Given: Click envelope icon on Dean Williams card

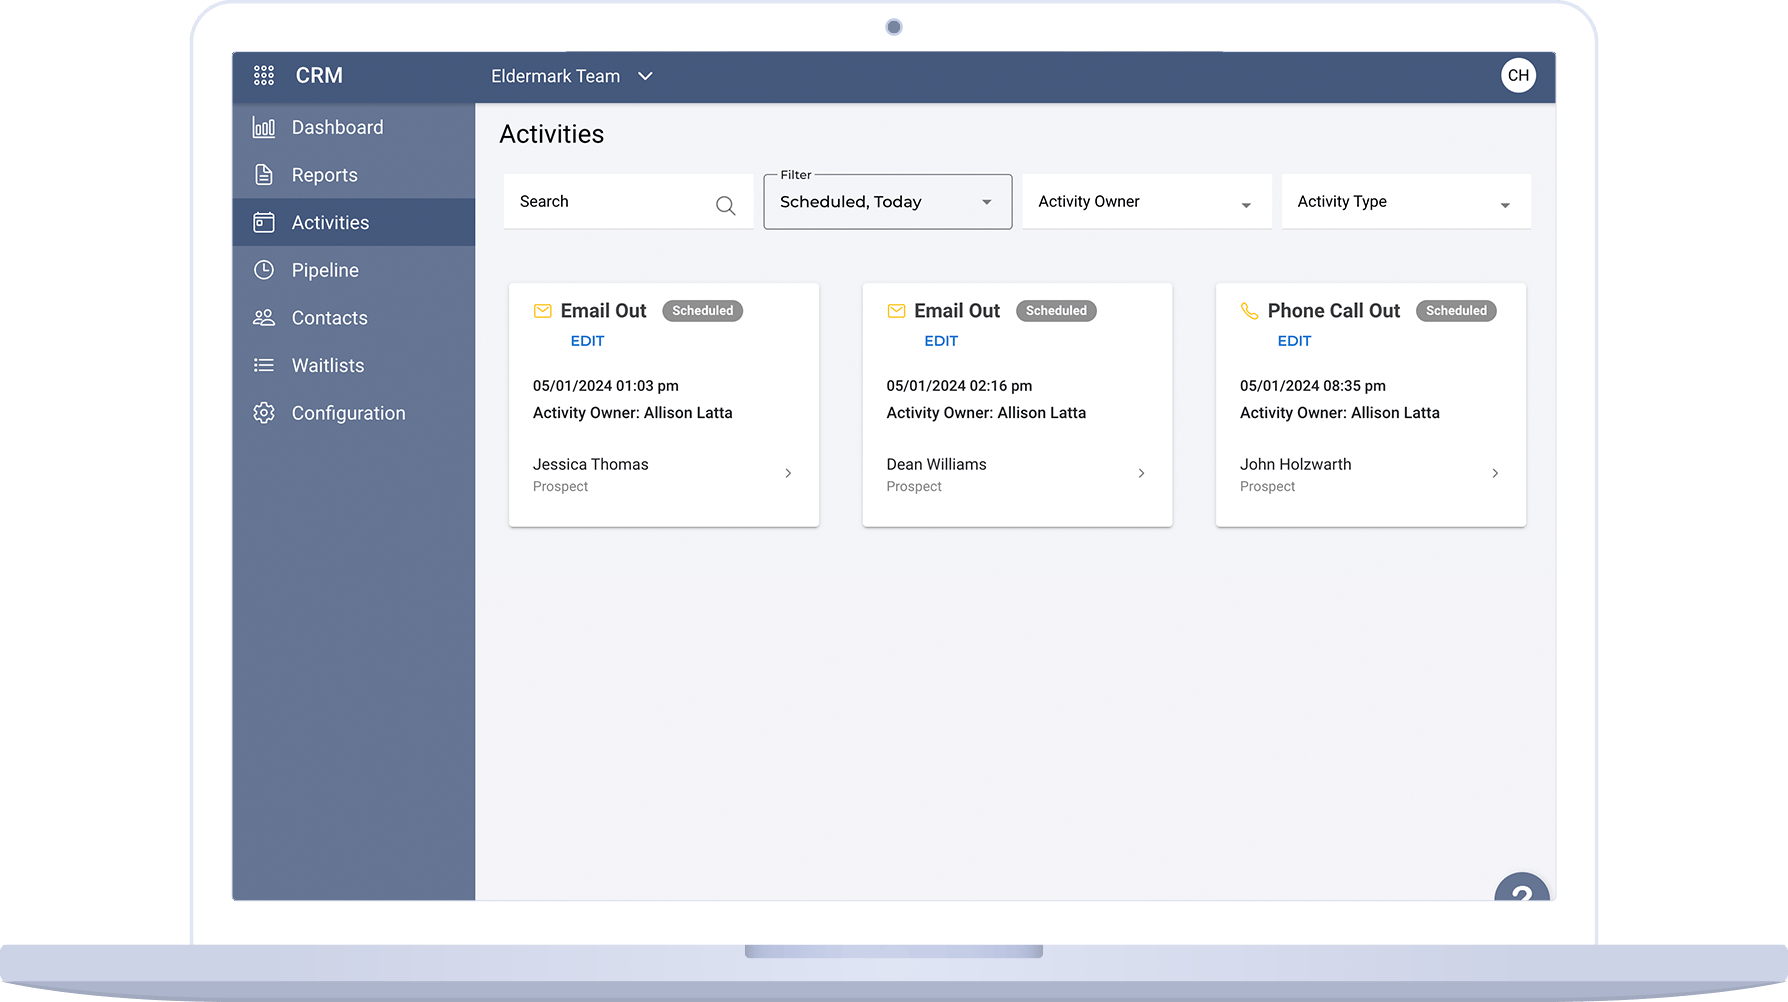Looking at the screenshot, I should click(x=896, y=311).
